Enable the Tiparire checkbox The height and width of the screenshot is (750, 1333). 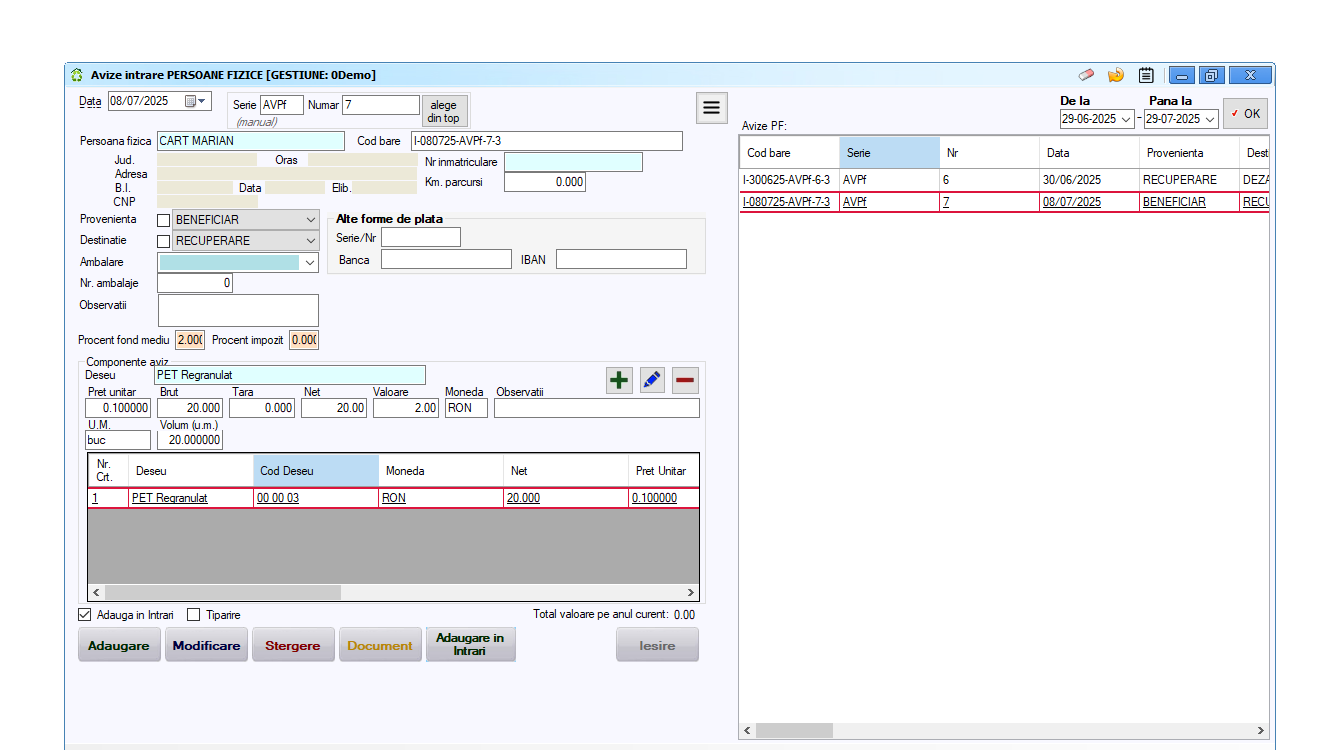(194, 615)
